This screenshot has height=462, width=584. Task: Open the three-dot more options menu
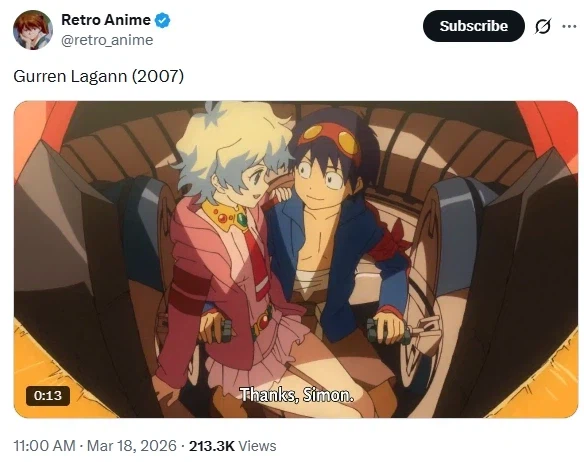click(x=569, y=26)
